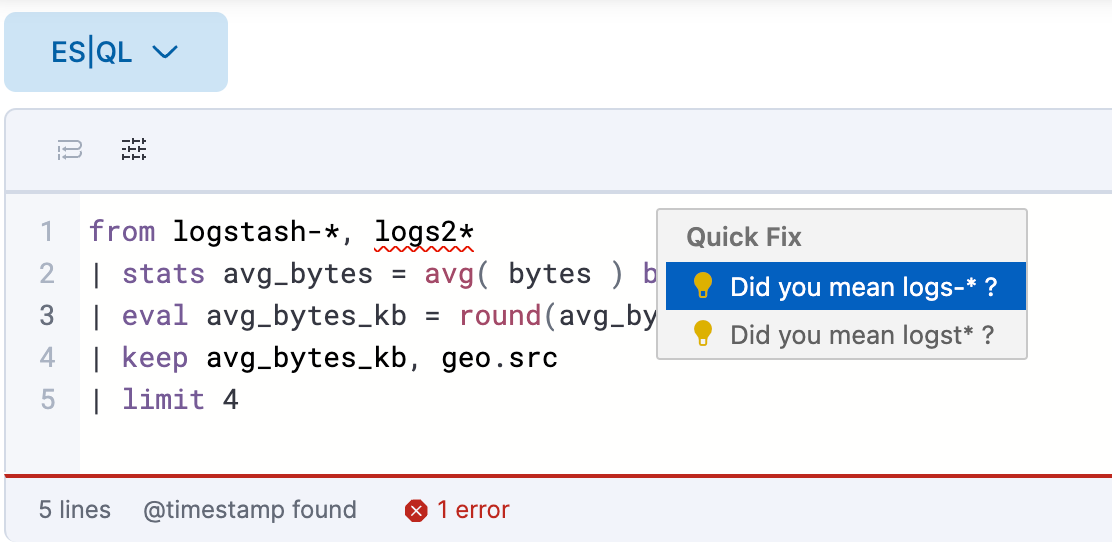Click the lightbulb icon beside logst* suggestion
Screen dimensions: 1112x550
(703, 335)
